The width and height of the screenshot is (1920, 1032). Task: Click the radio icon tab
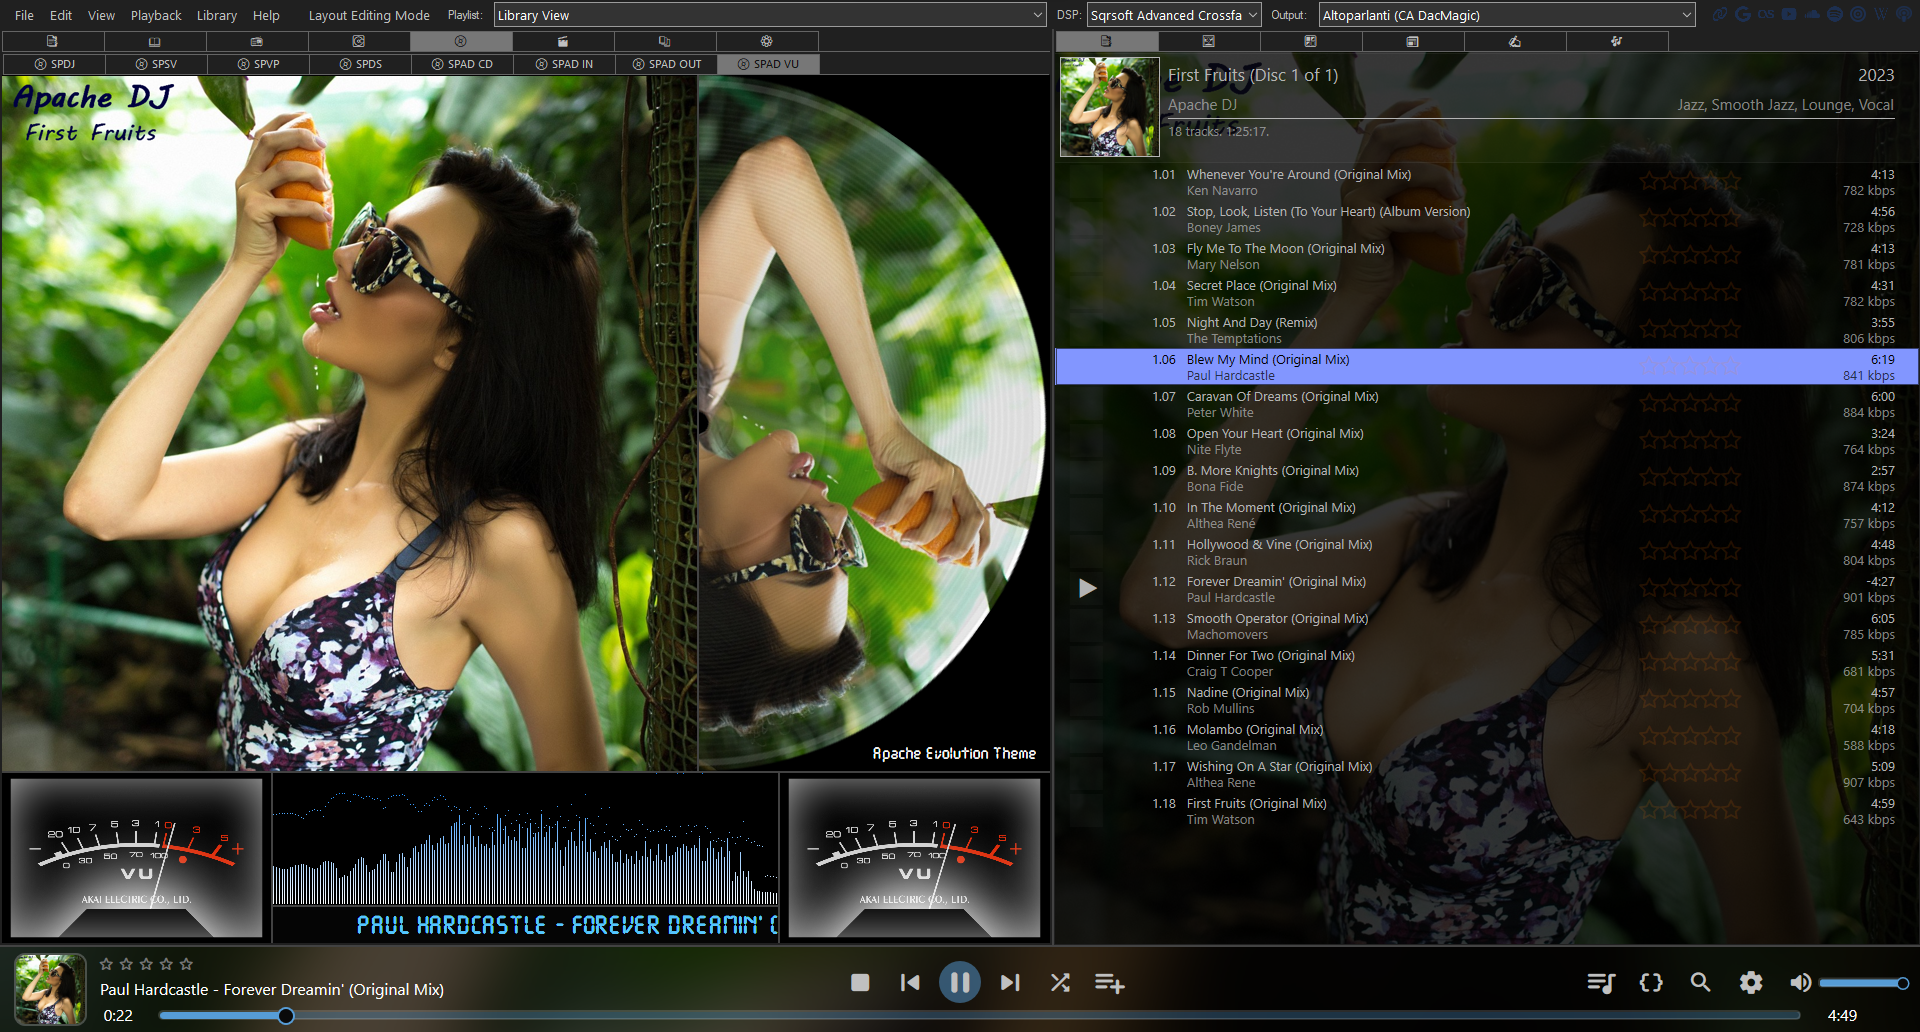(x=256, y=41)
